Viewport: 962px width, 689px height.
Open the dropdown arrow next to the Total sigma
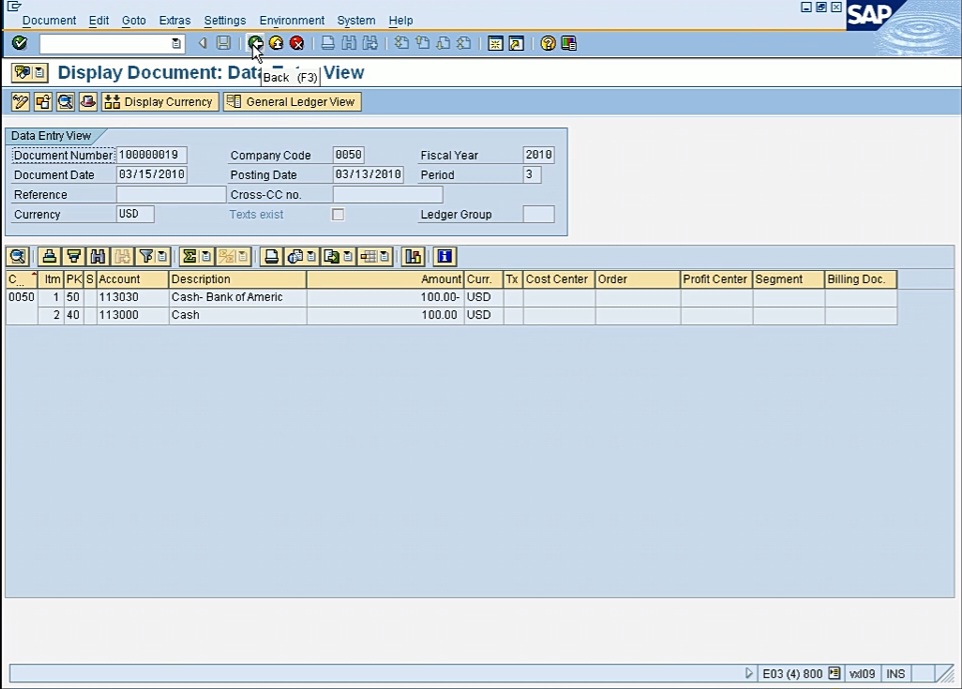206,256
